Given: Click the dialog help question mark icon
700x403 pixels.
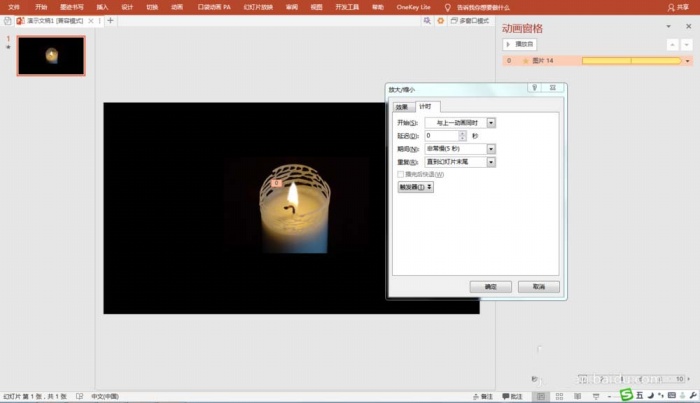Looking at the screenshot, I should [536, 88].
